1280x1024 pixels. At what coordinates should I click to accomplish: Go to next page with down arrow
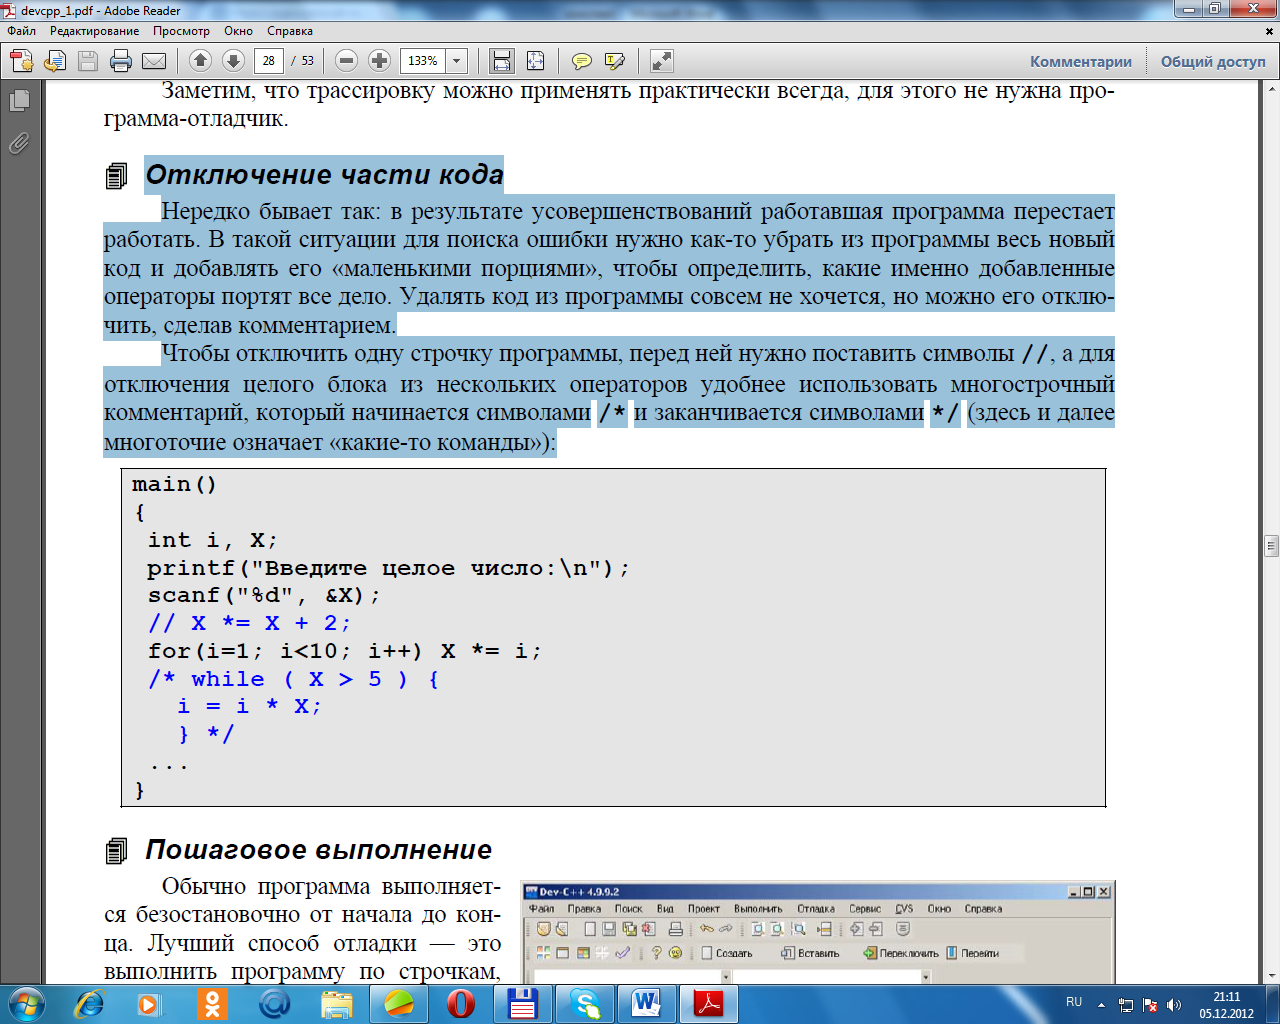(233, 61)
